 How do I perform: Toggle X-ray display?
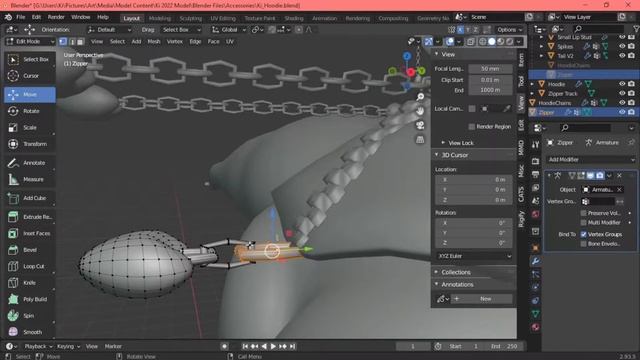coord(471,42)
